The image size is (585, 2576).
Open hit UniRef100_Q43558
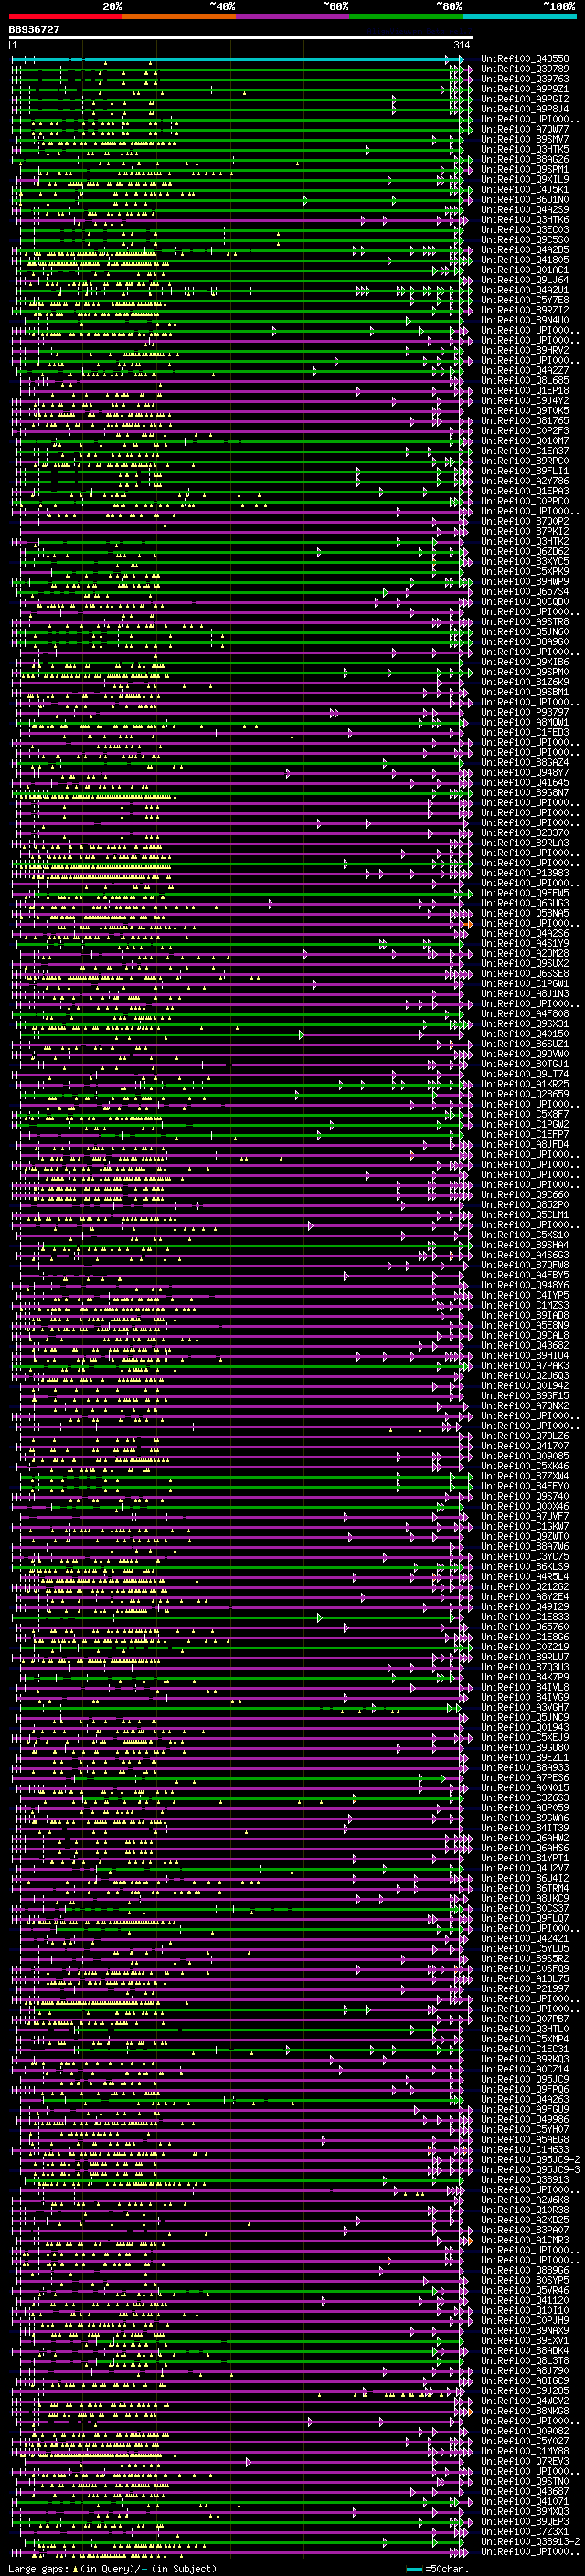(x=525, y=59)
